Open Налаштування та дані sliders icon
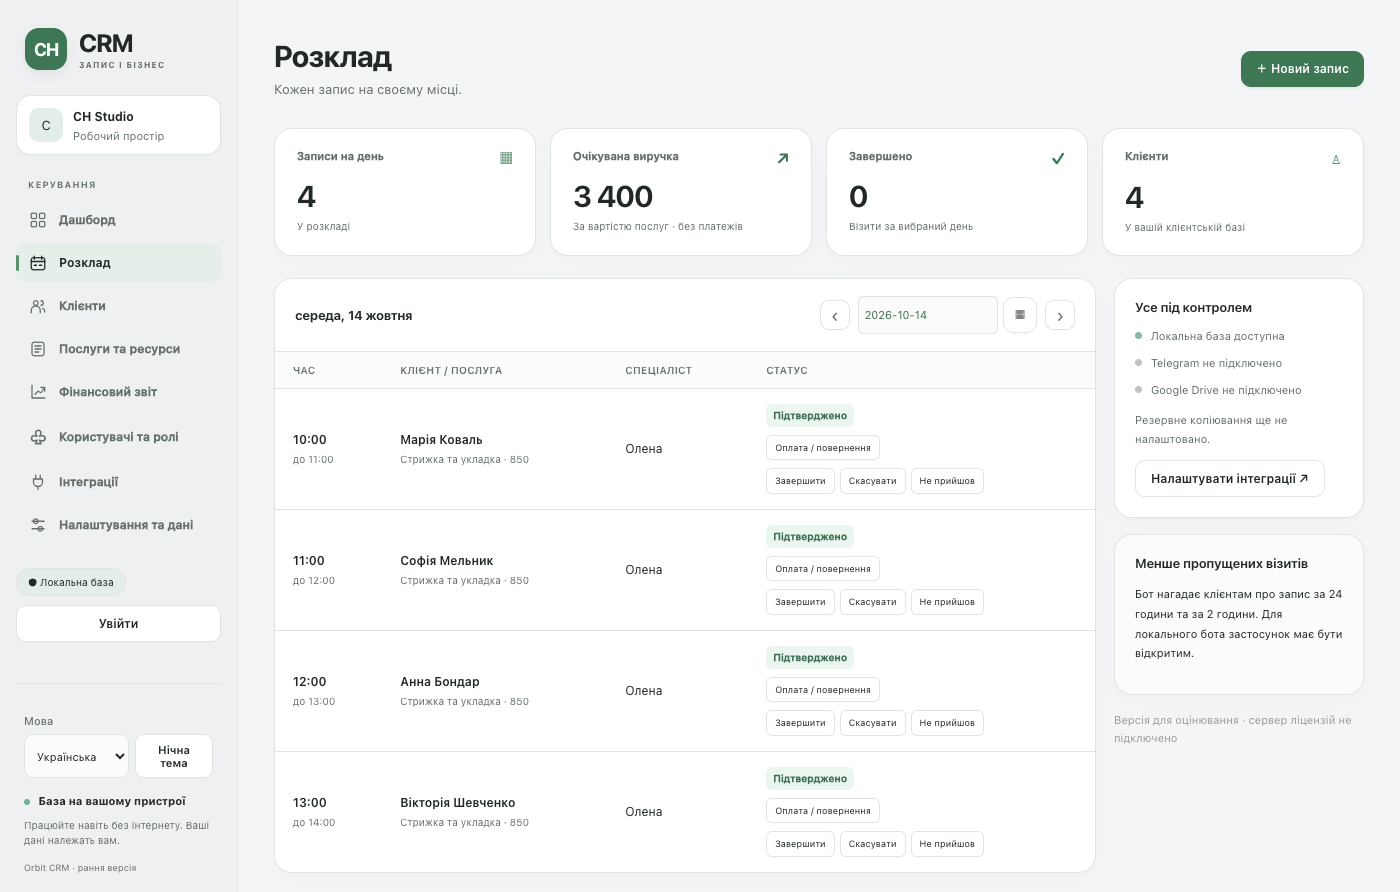The height and width of the screenshot is (892, 1400). [38, 525]
